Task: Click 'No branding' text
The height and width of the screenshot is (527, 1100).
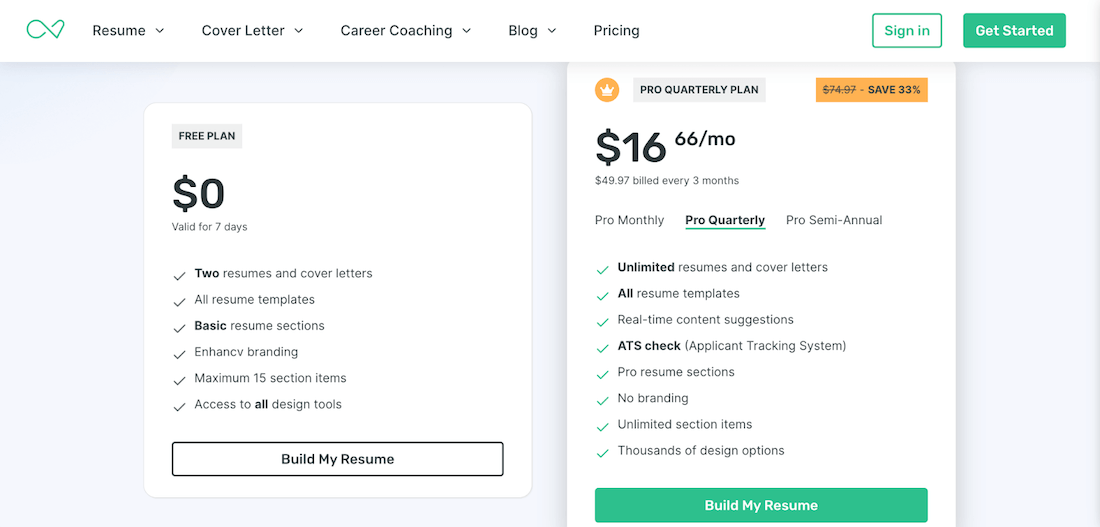Action: click(653, 398)
